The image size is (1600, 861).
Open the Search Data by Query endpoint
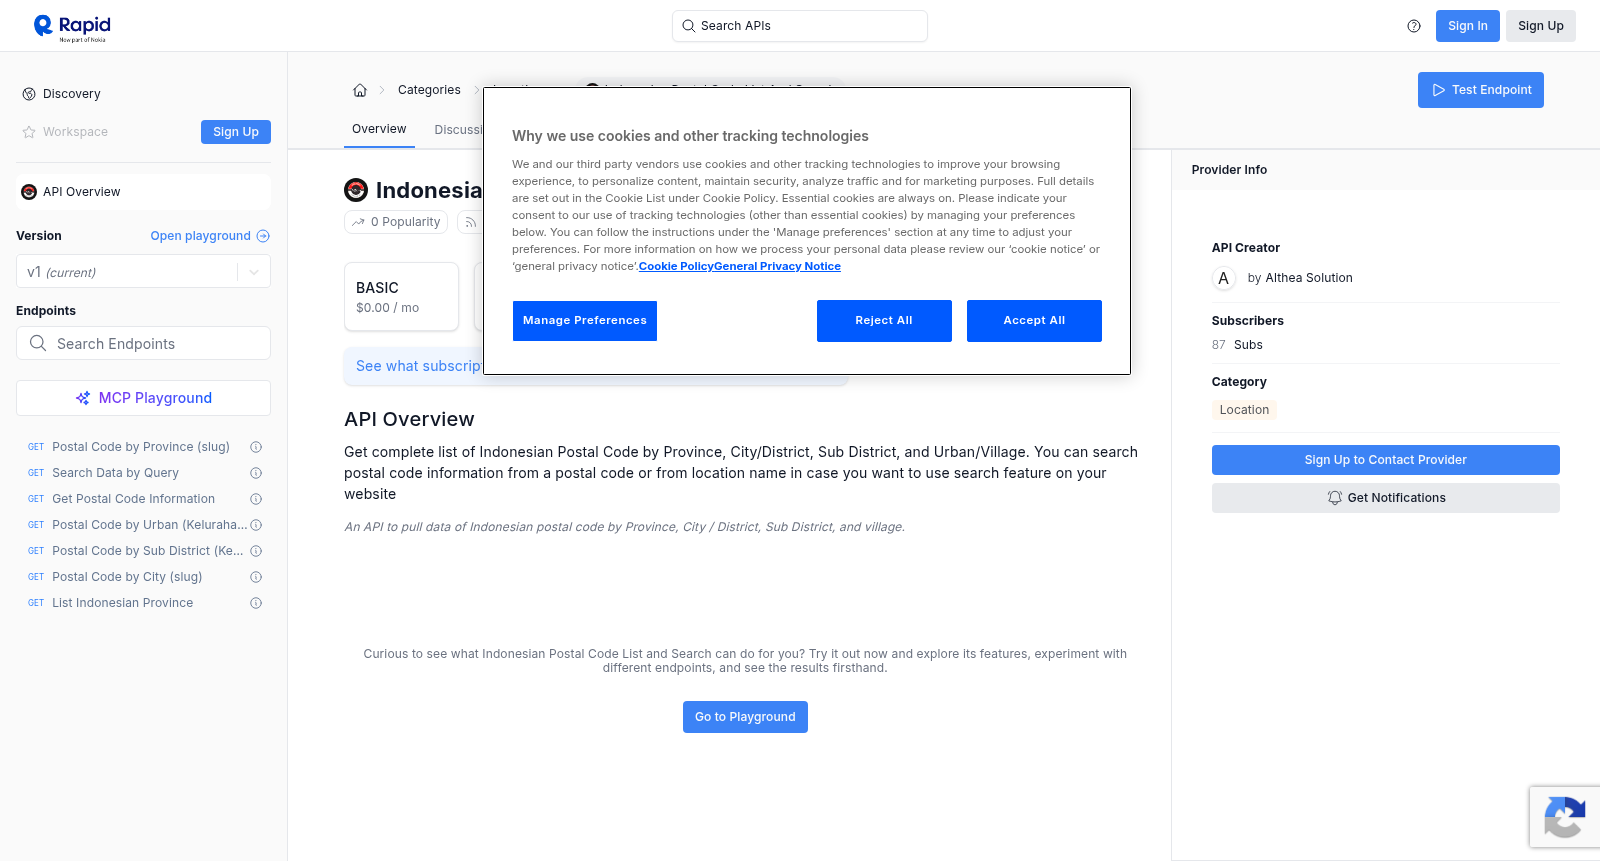click(115, 473)
